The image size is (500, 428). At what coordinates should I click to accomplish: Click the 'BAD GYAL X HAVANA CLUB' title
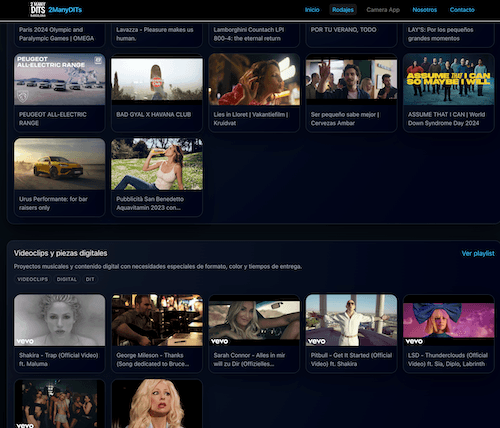[154, 115]
